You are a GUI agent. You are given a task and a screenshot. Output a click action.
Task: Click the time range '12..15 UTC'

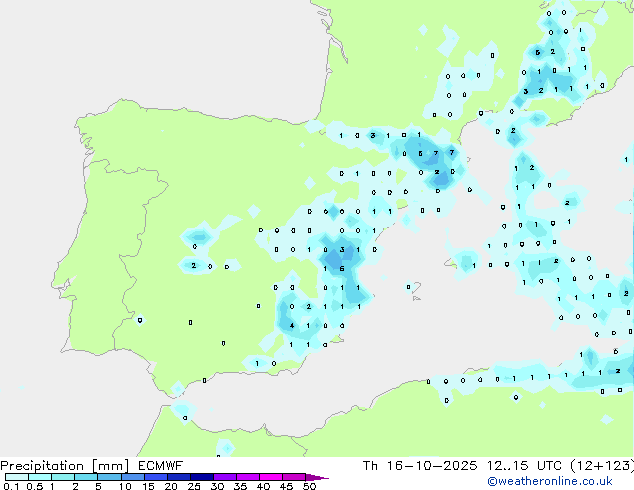(524, 466)
